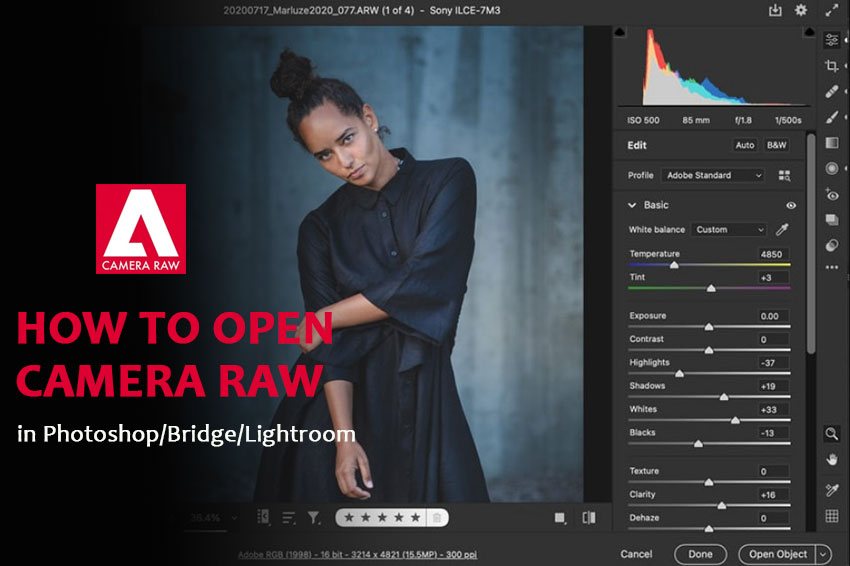Toggle shadow clipping warning in histogram

tap(620, 32)
